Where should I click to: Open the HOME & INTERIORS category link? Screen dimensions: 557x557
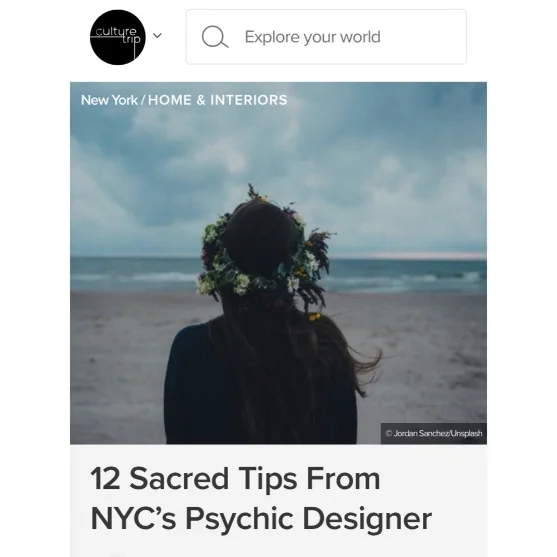(217, 100)
